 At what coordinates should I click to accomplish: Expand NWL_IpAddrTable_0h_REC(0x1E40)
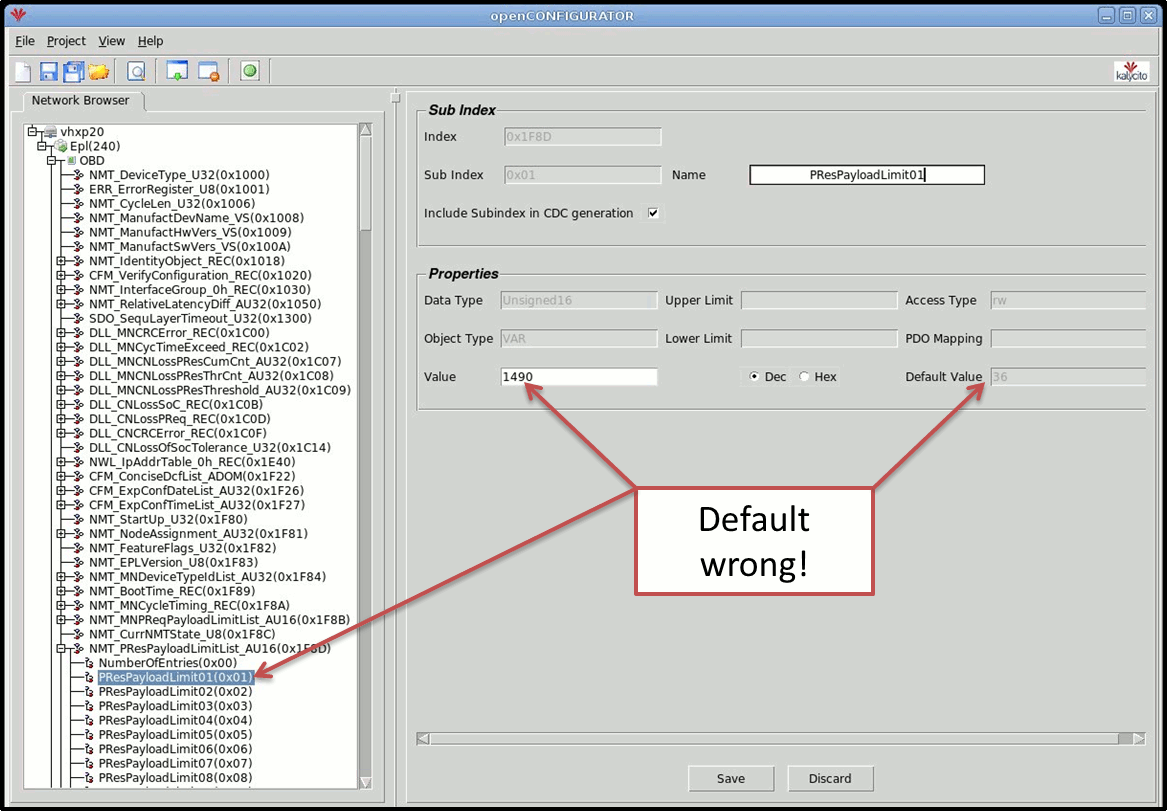61,461
